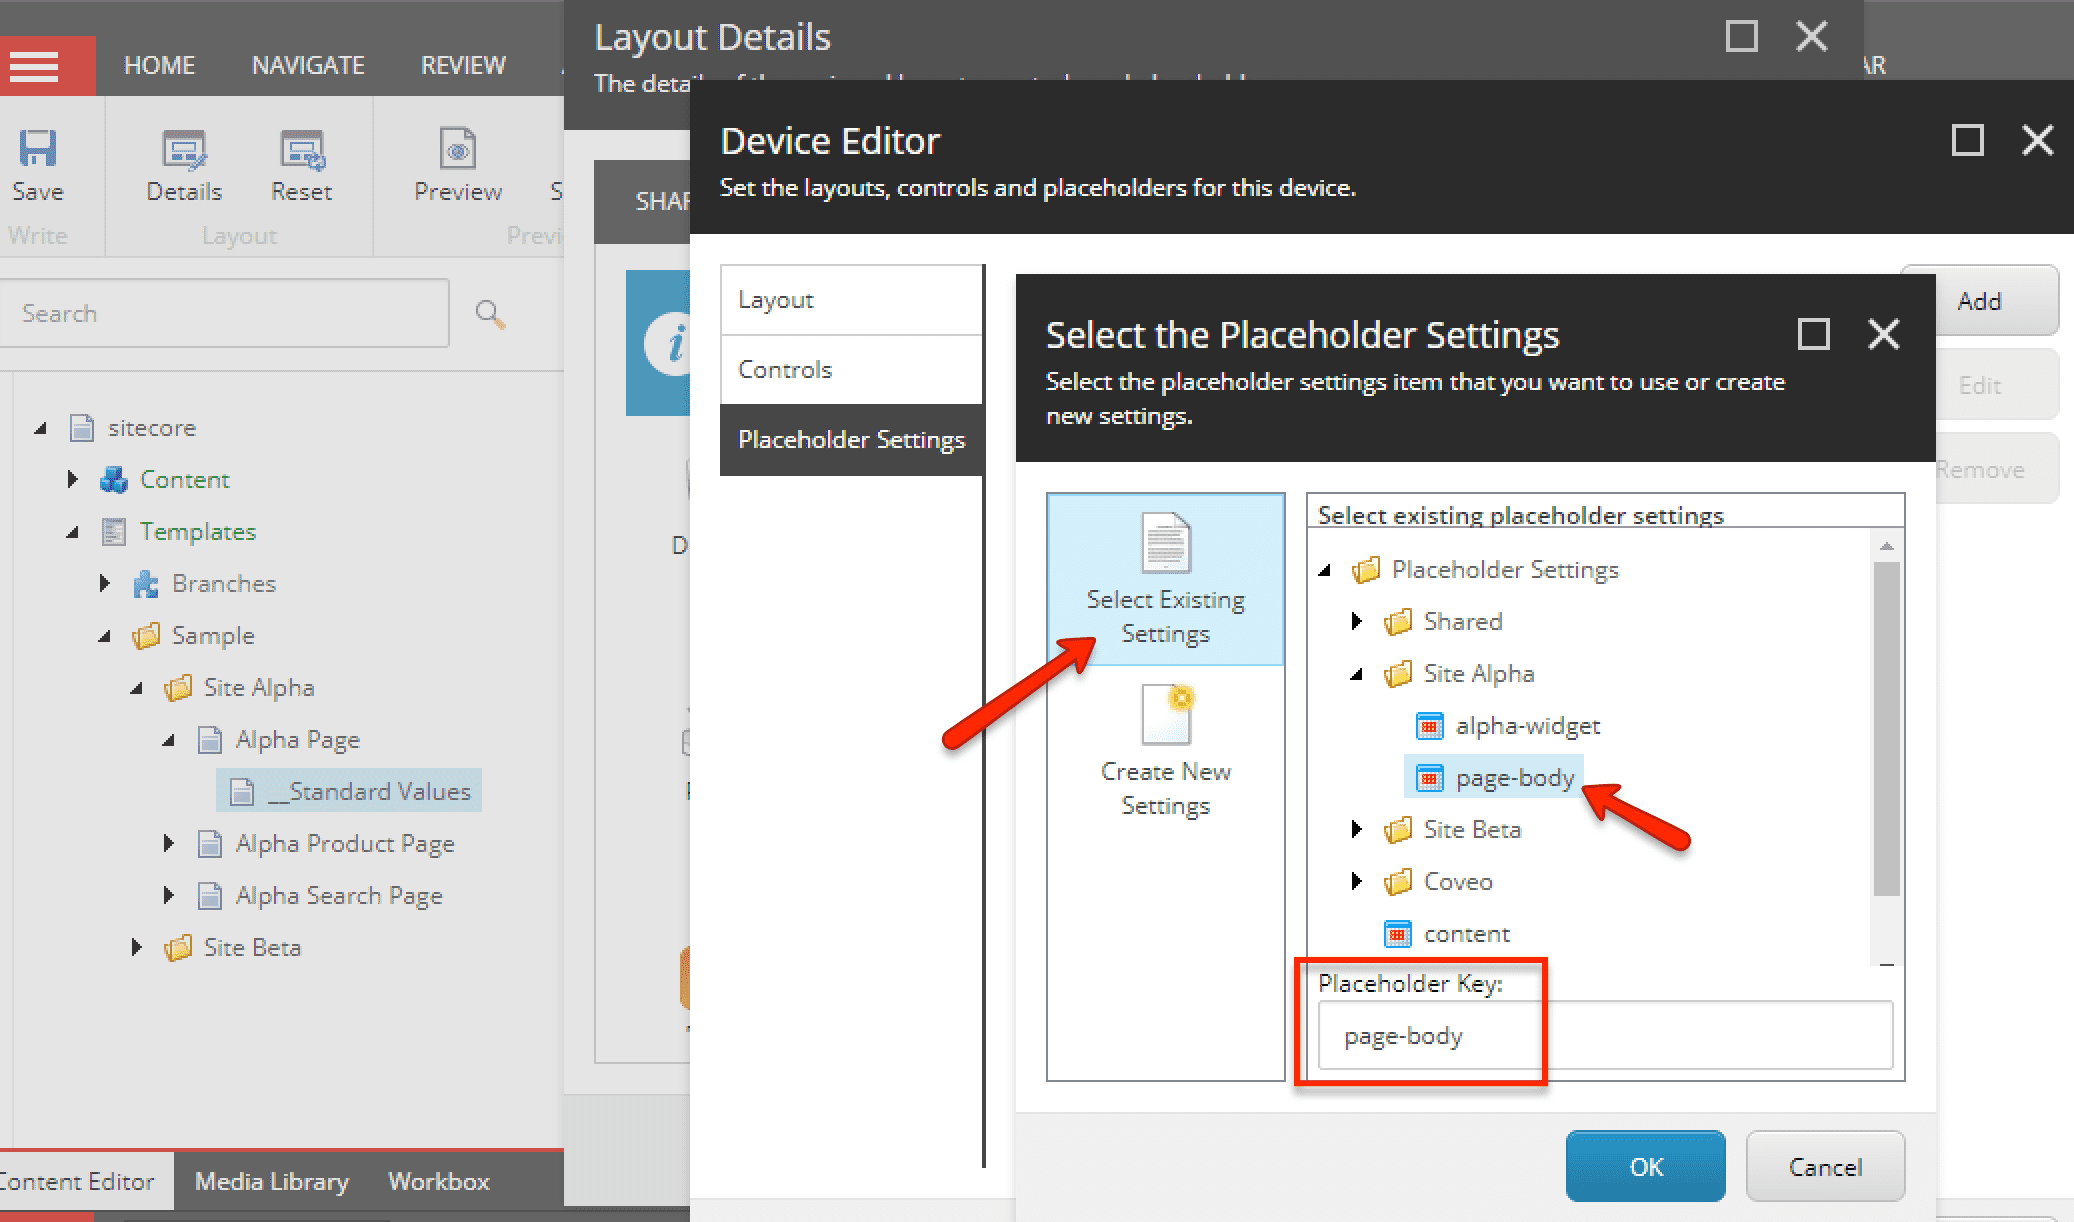Open the Details layout icon
Image resolution: width=2074 pixels, height=1222 pixels.
tap(184, 150)
